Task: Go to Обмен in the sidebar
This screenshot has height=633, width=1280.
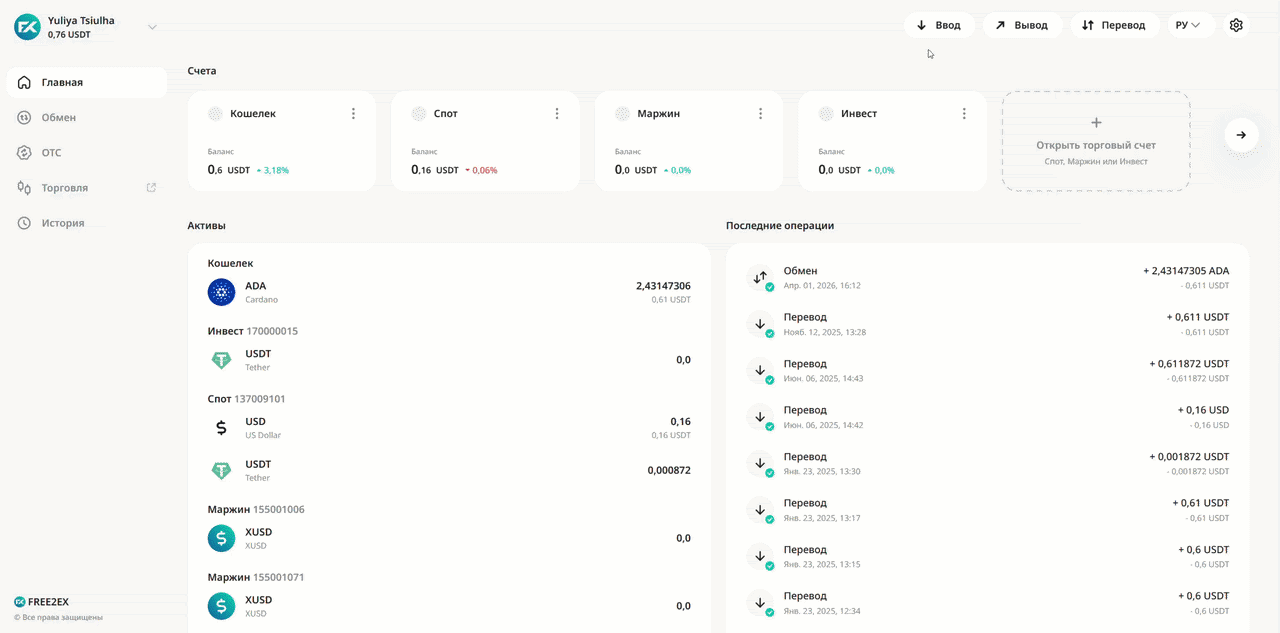Action: click(x=58, y=118)
